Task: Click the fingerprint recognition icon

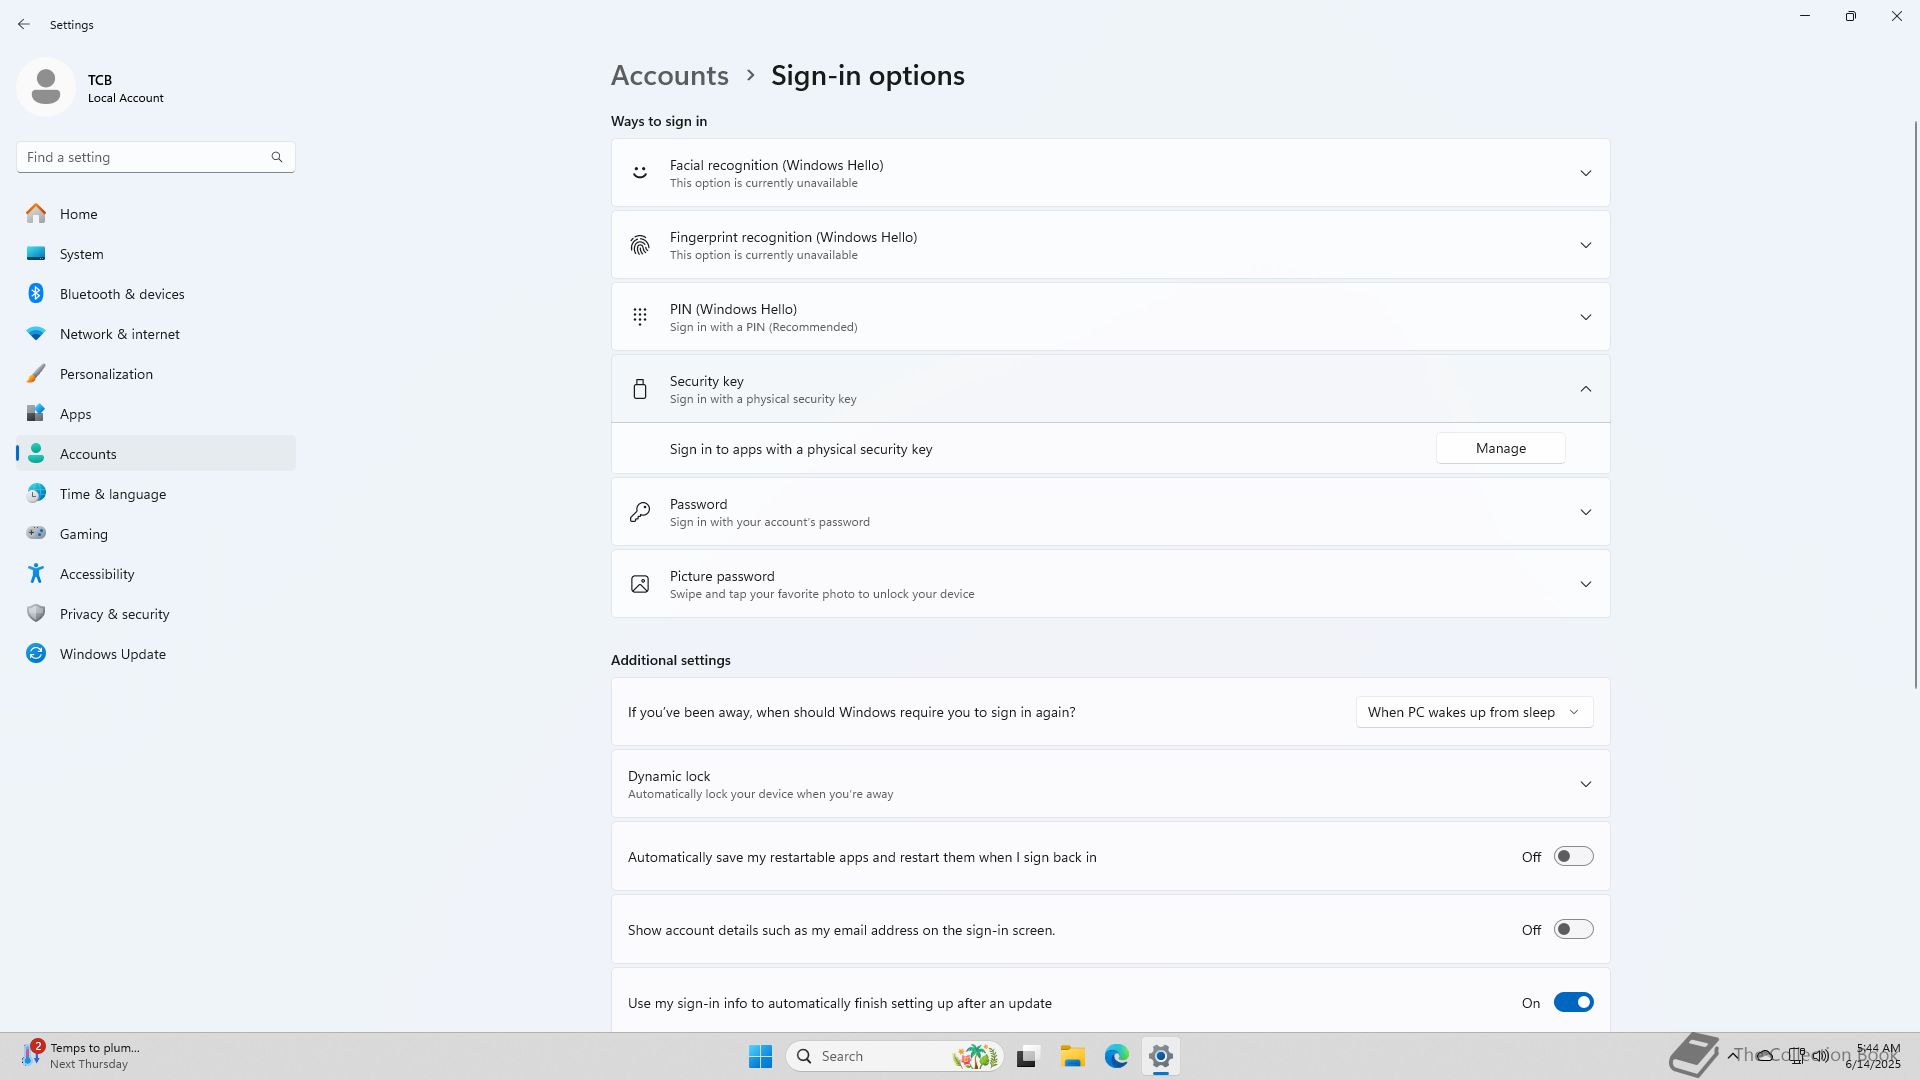Action: coord(640,245)
